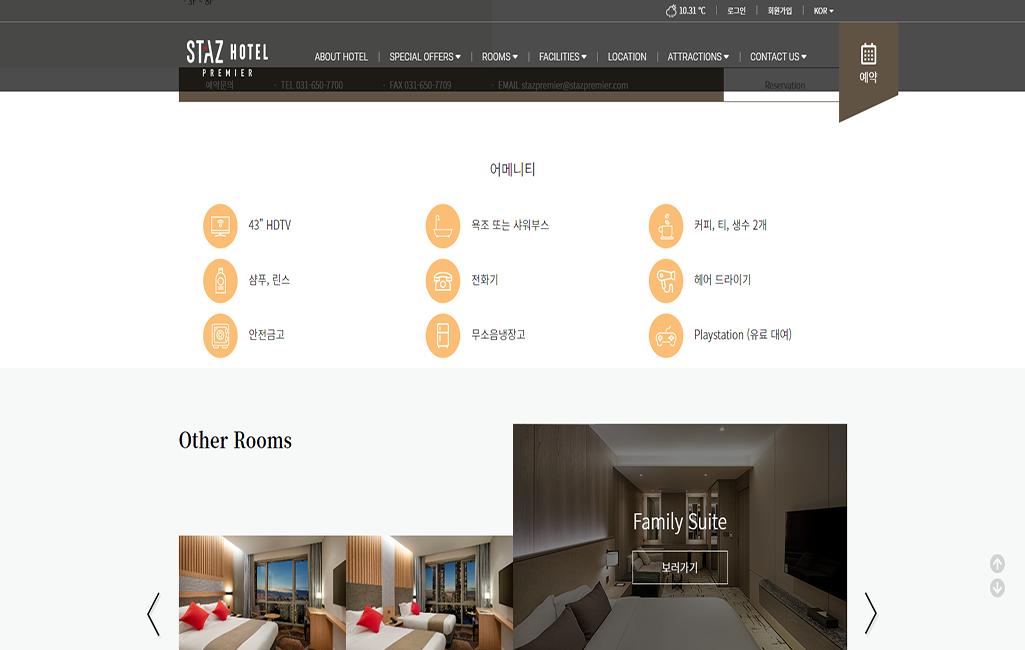Image resolution: width=1025 pixels, height=650 pixels.
Task: Click the refrigerator amenity icon
Action: pos(443,335)
